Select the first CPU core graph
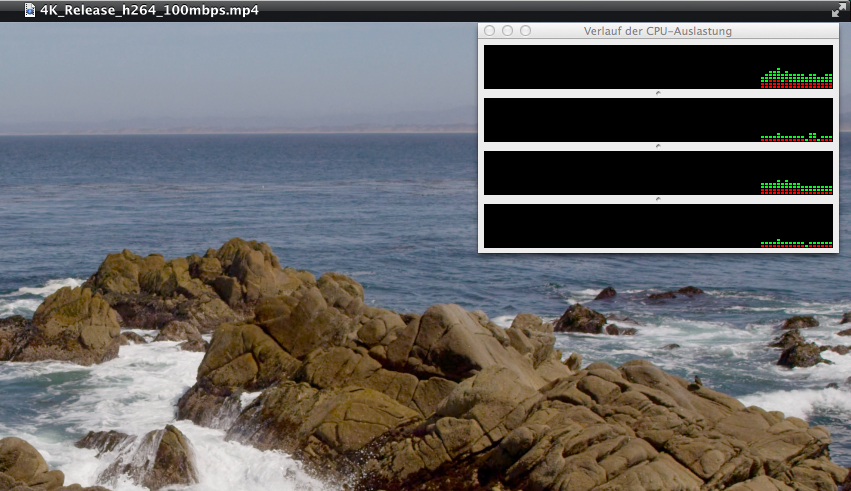This screenshot has height=491, width=851. (658, 67)
